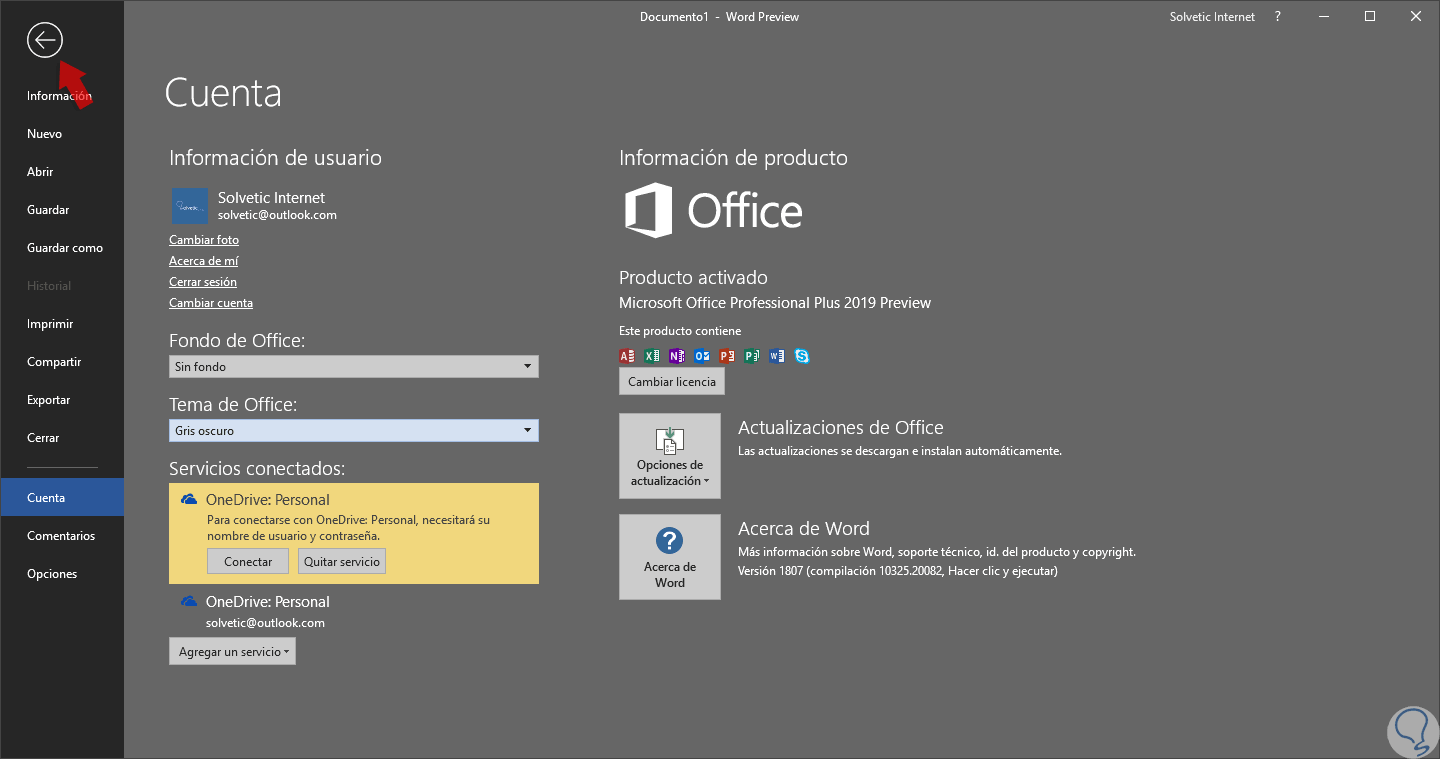Image resolution: width=1440 pixels, height=759 pixels.
Task: Click the Versión 1807 build text
Action: (x=898, y=572)
